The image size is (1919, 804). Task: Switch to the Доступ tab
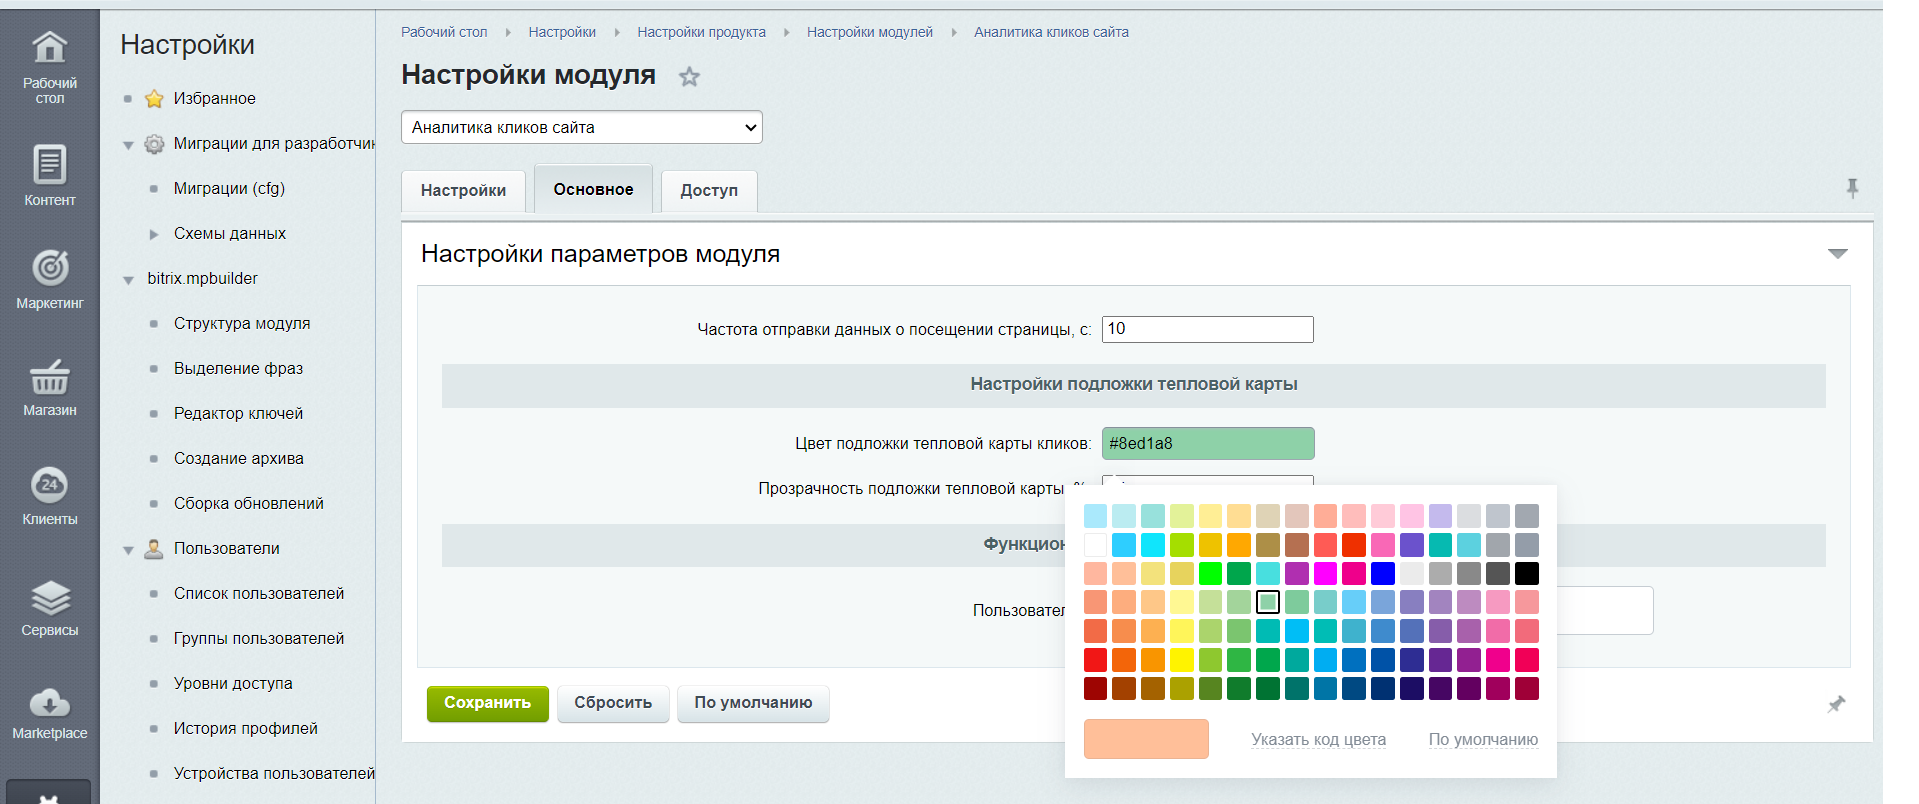click(708, 191)
